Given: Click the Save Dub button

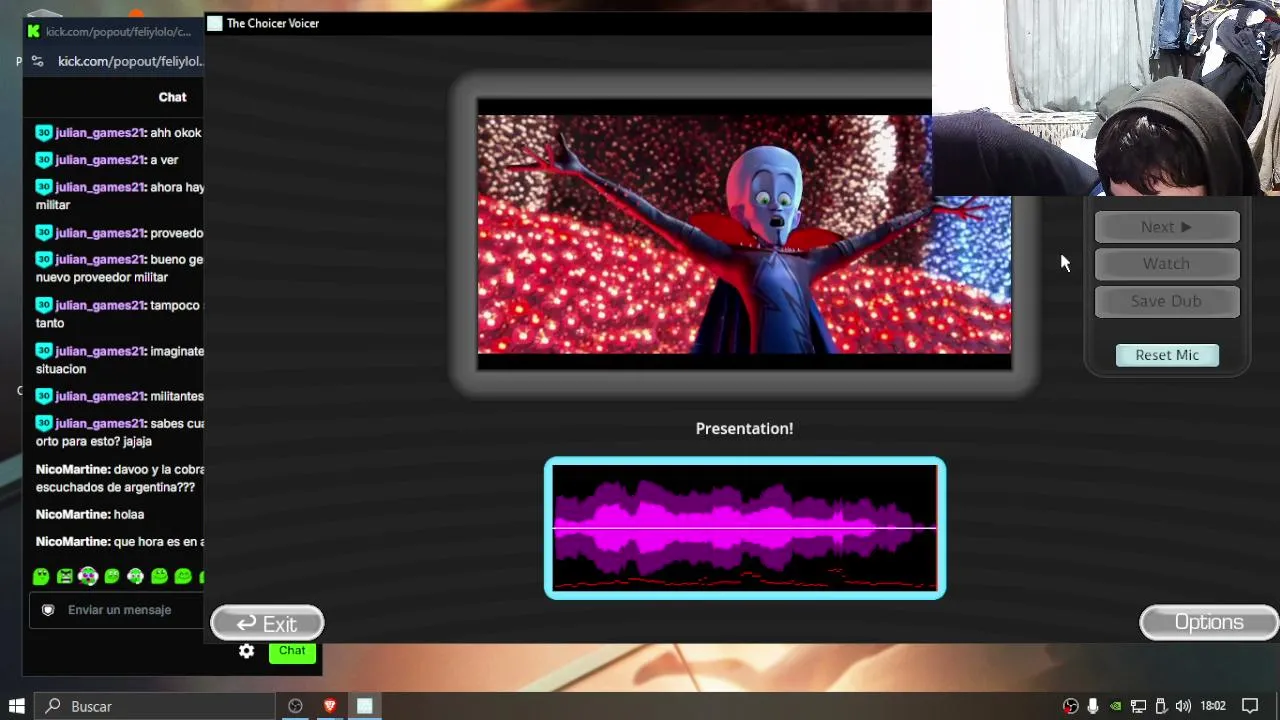Looking at the screenshot, I should [x=1167, y=301].
